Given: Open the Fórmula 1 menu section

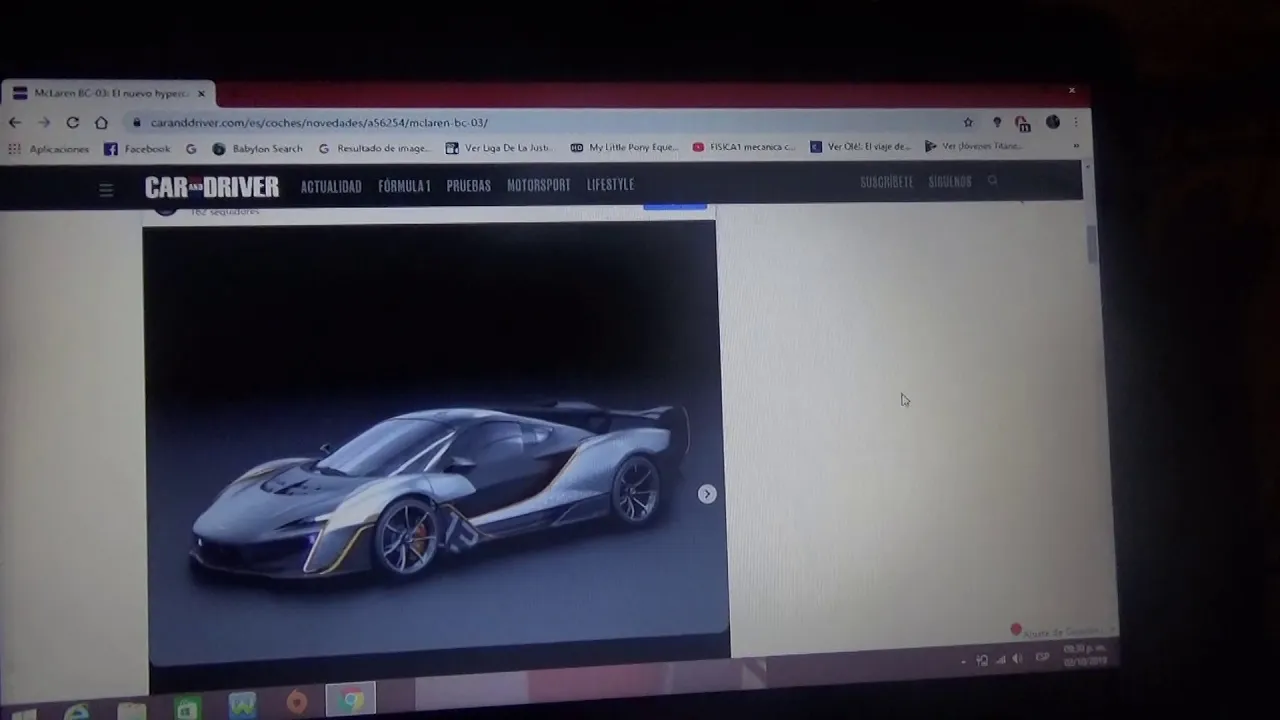Looking at the screenshot, I should [404, 186].
